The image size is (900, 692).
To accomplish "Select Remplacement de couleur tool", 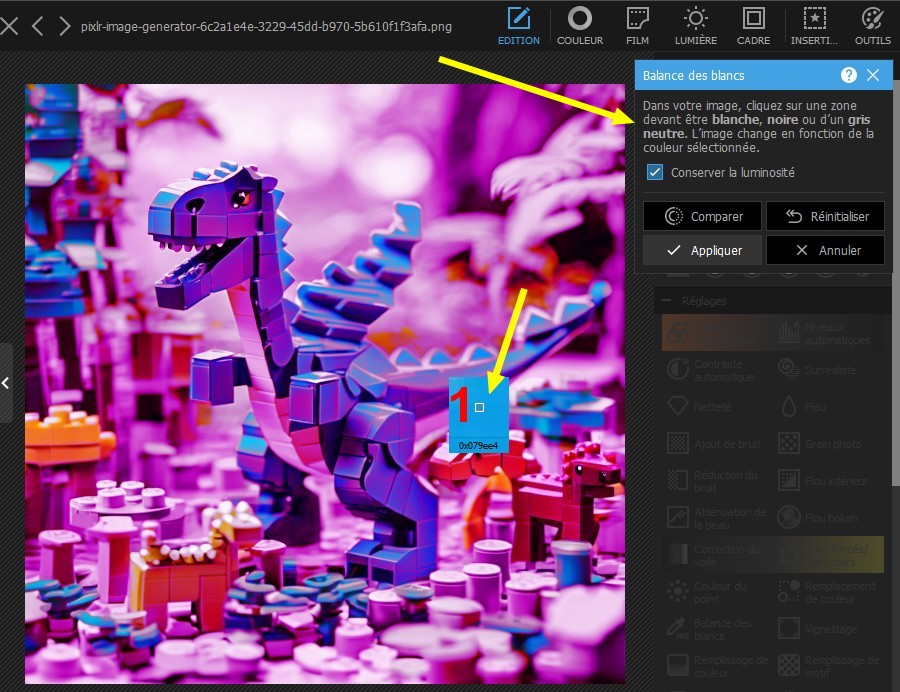I will [x=828, y=592].
